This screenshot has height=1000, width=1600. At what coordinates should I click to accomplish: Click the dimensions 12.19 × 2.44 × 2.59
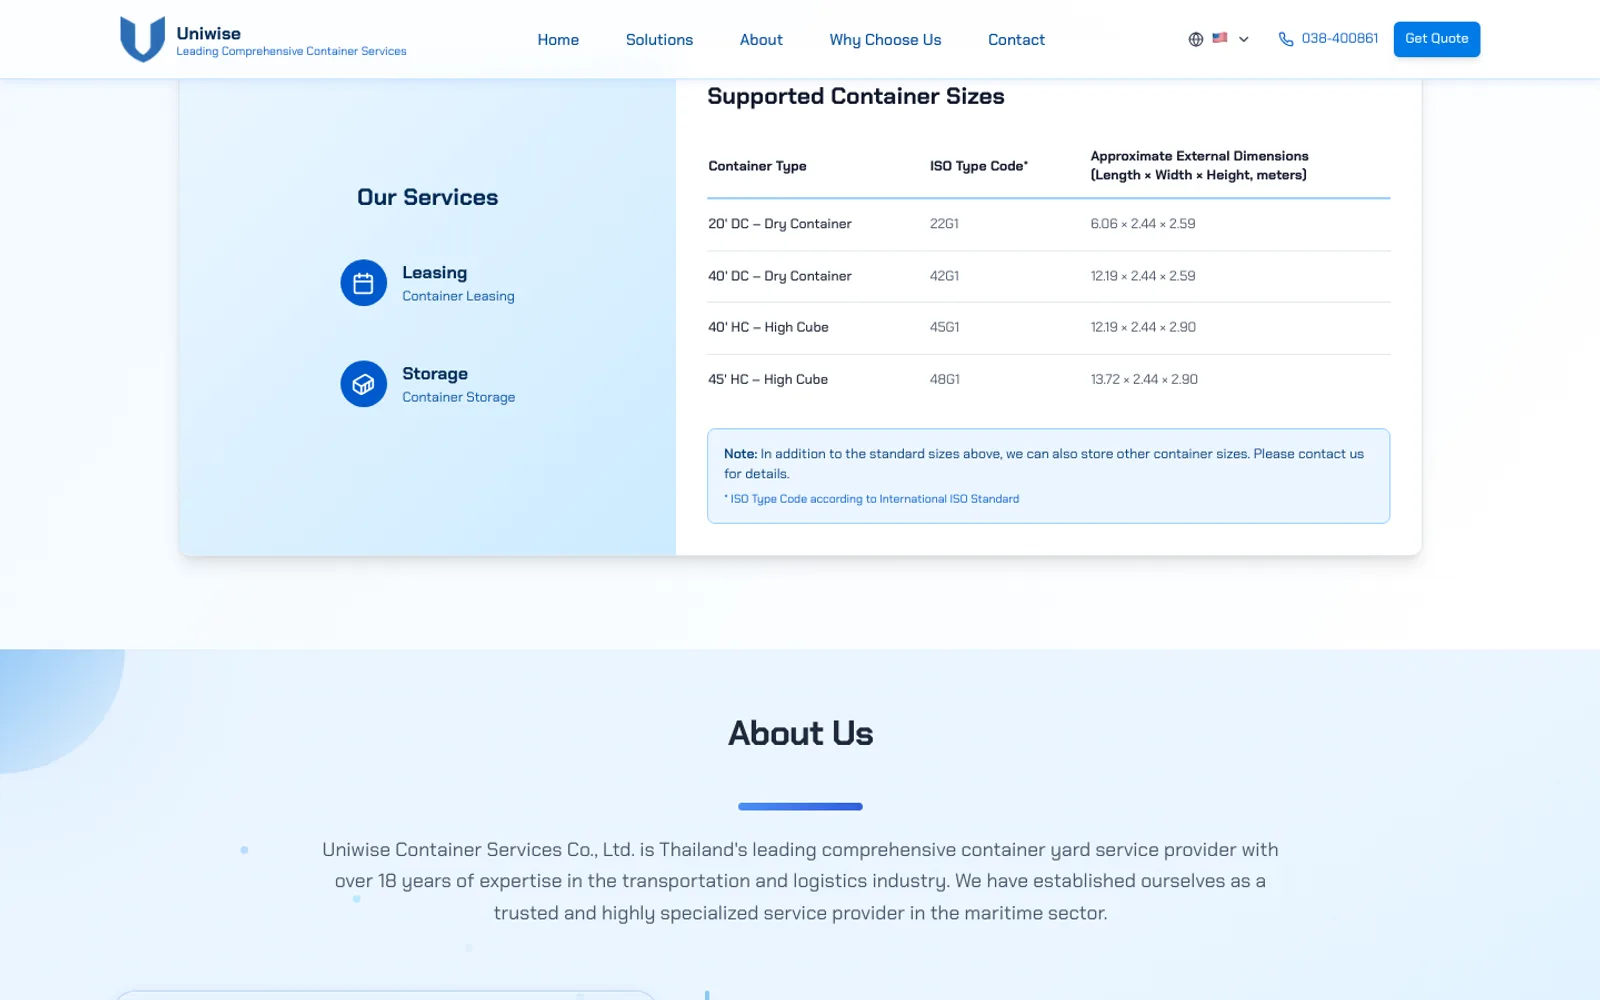(1143, 276)
